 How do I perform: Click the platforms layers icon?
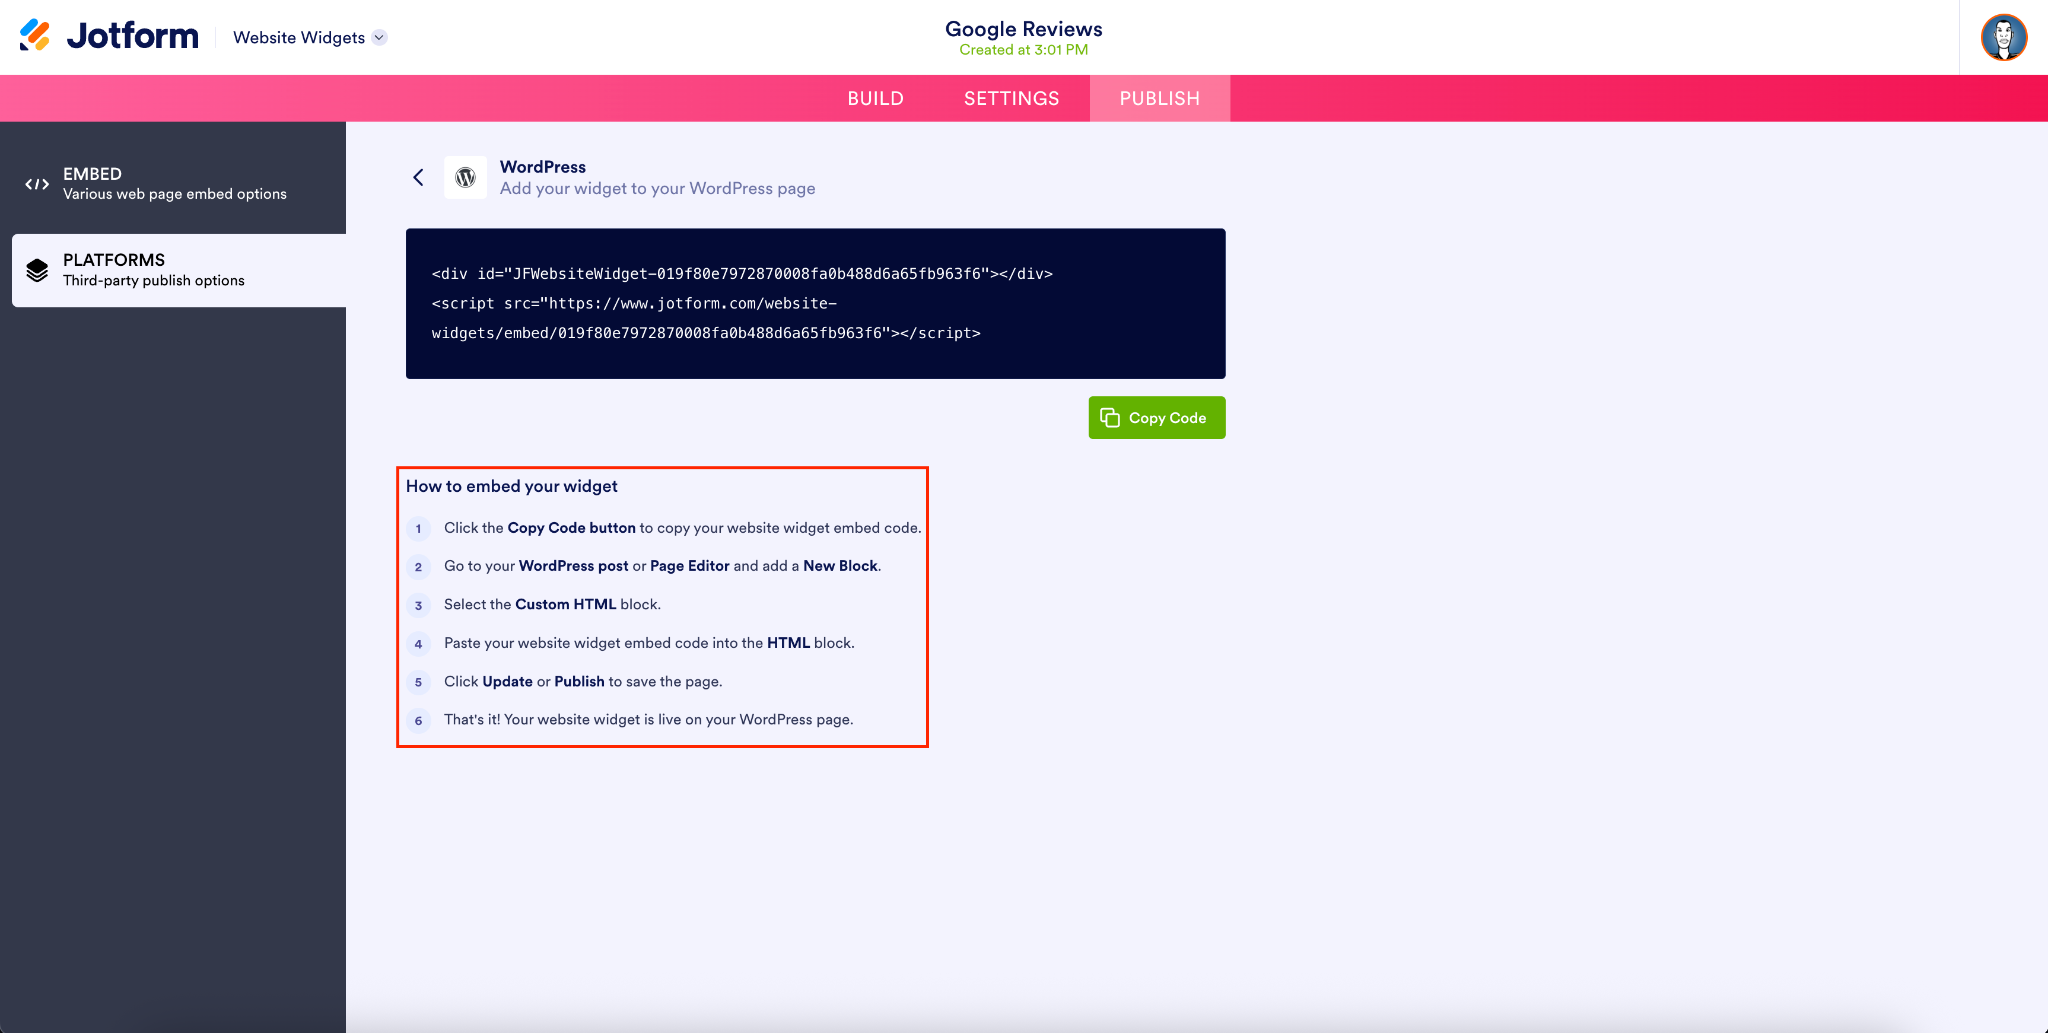(37, 270)
